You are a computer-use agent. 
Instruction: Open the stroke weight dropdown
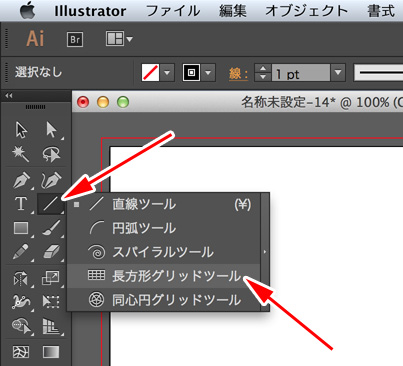[x=338, y=72]
